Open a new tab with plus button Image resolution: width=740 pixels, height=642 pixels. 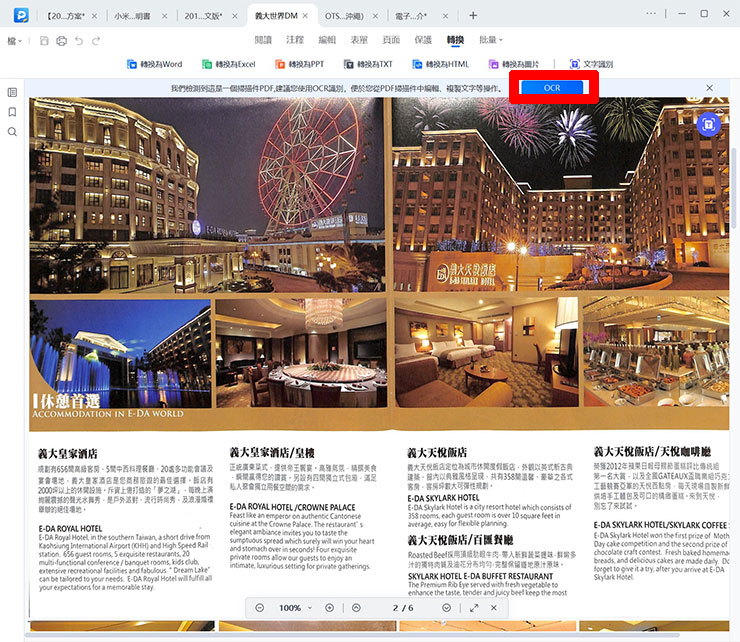(x=473, y=16)
